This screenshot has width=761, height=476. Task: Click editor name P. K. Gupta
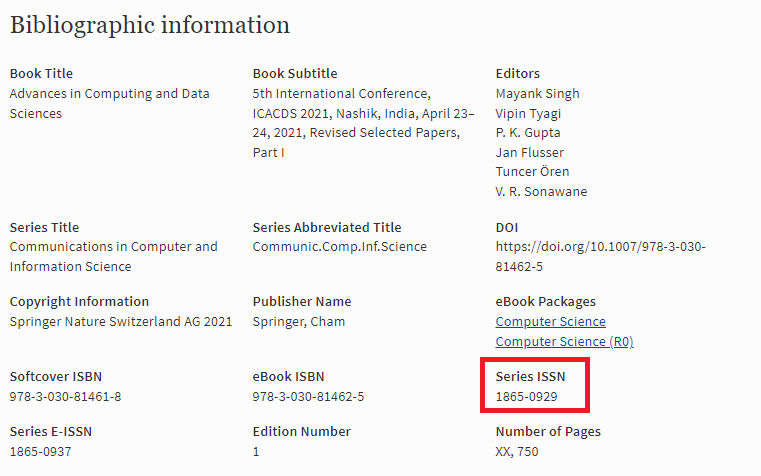coord(528,132)
